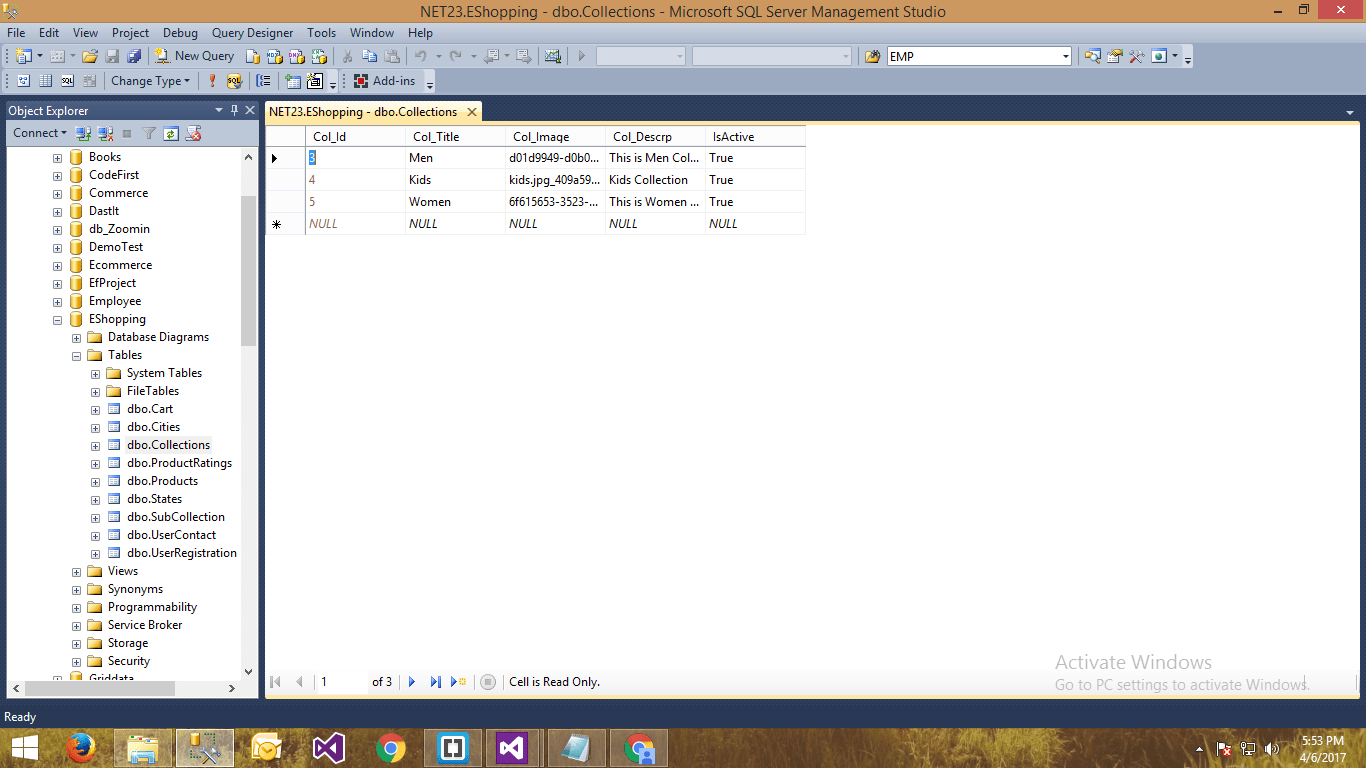Expand the System Tables folder
The image size is (1366, 768).
95,374
